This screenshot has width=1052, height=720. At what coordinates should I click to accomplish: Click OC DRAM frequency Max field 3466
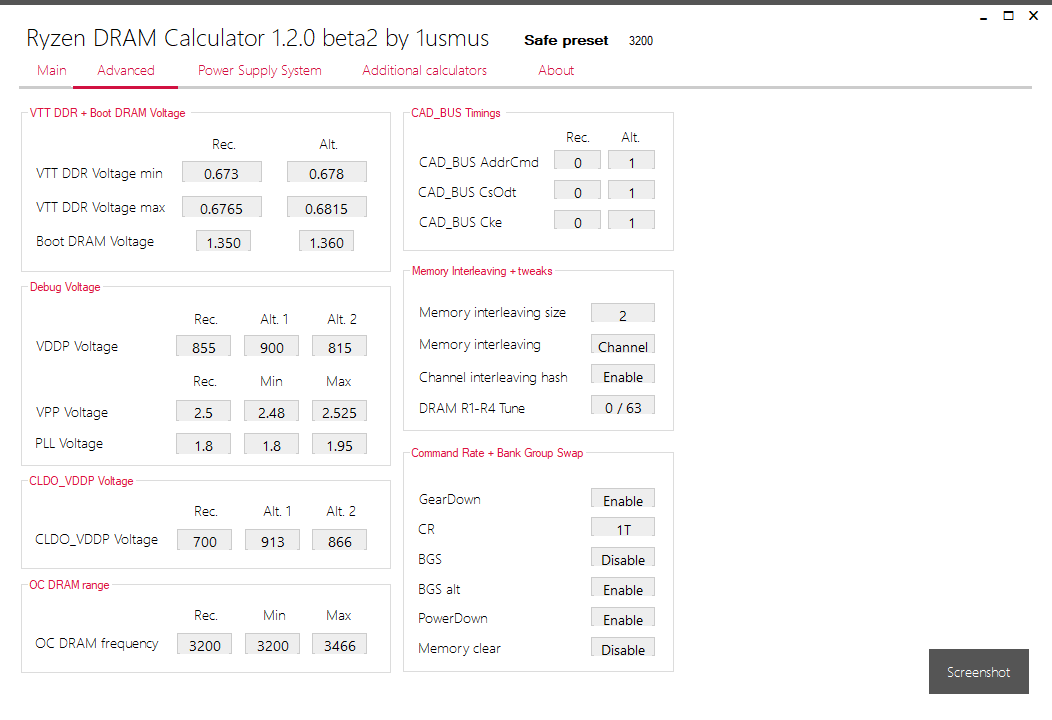(x=339, y=645)
